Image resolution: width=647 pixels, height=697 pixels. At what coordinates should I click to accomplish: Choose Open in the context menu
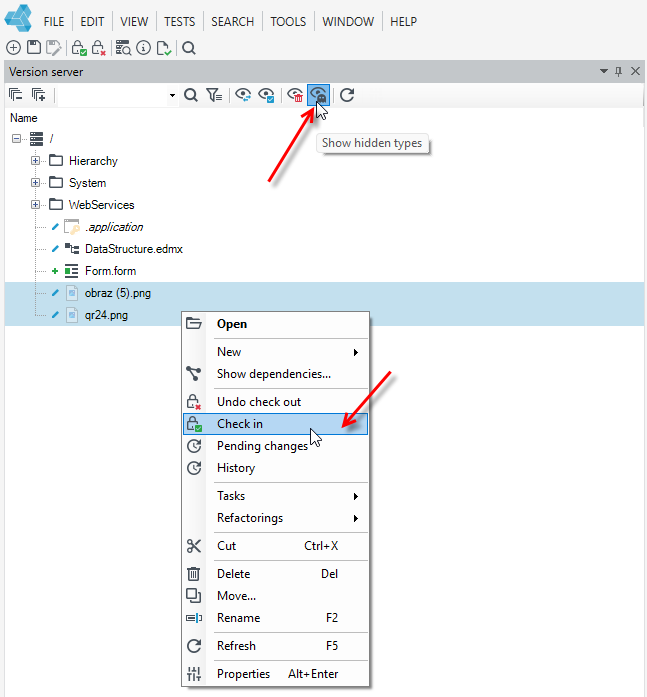coord(276,324)
